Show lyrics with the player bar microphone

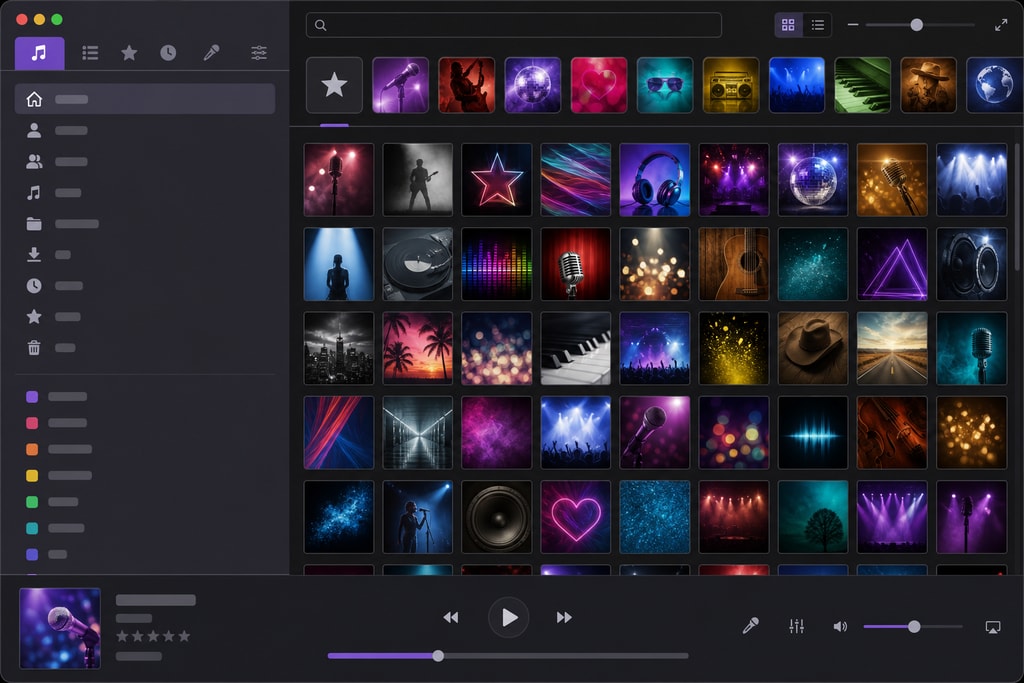tap(750, 626)
